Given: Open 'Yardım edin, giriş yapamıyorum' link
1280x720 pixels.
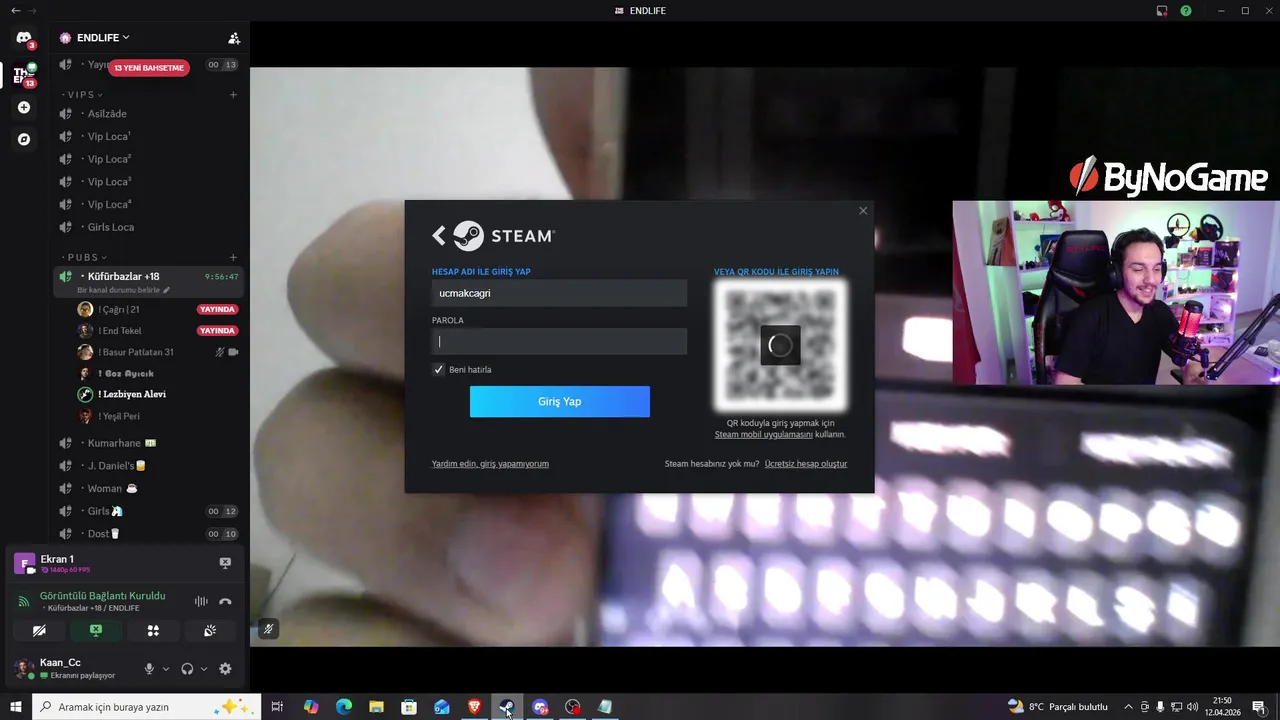Looking at the screenshot, I should tap(490, 464).
